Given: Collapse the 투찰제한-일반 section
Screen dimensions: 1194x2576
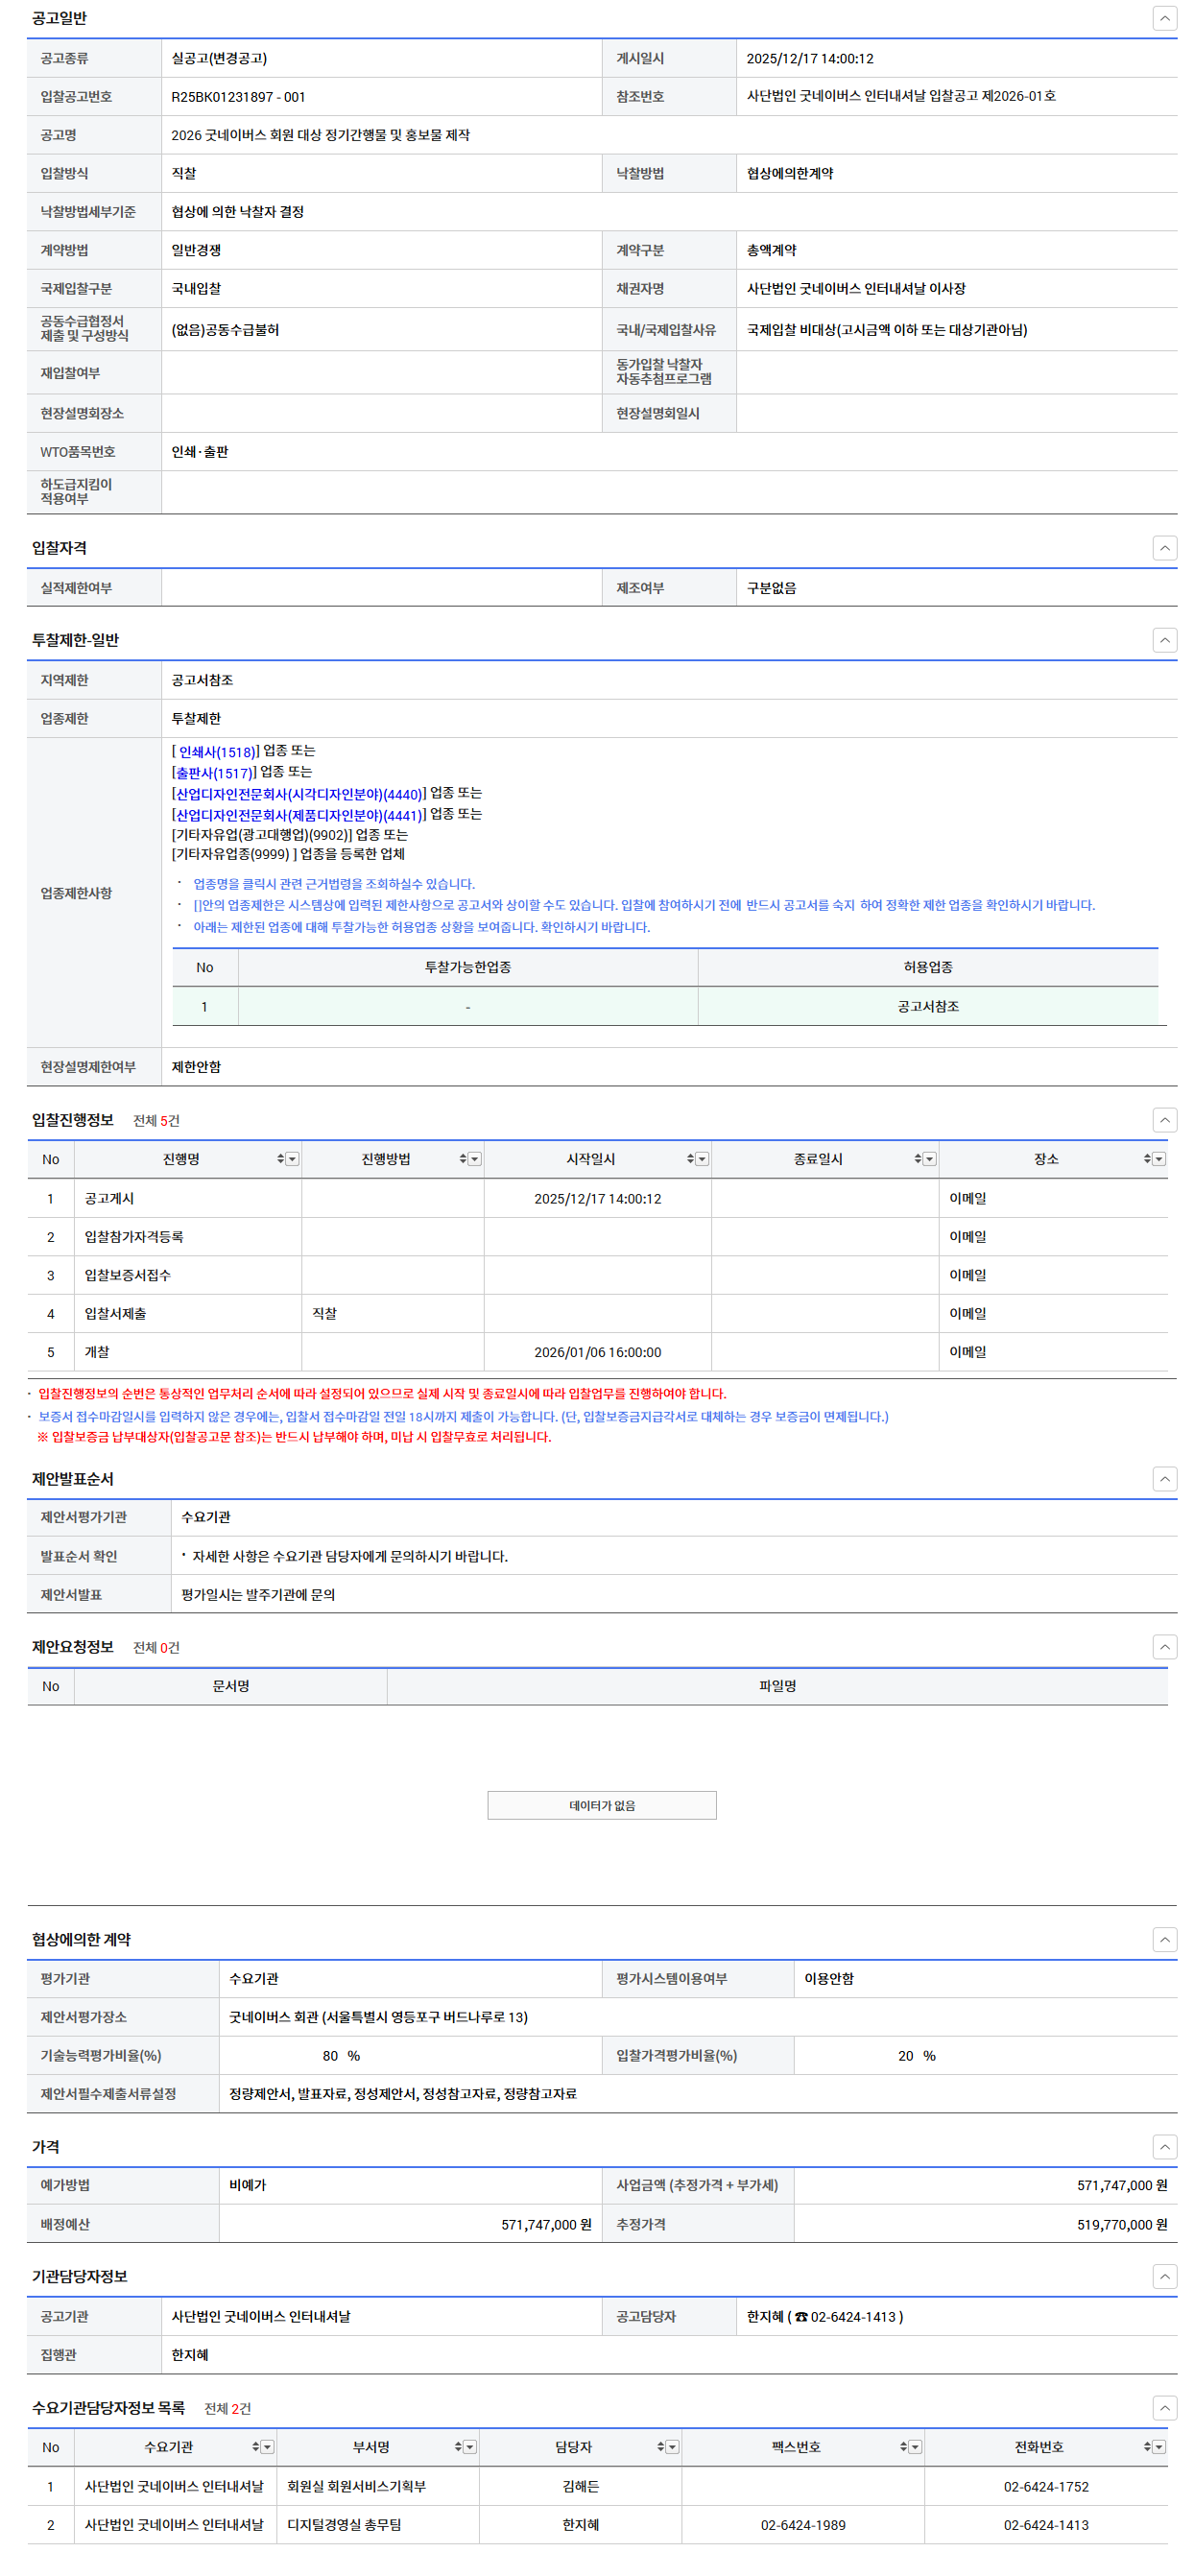Looking at the screenshot, I should coord(1164,640).
